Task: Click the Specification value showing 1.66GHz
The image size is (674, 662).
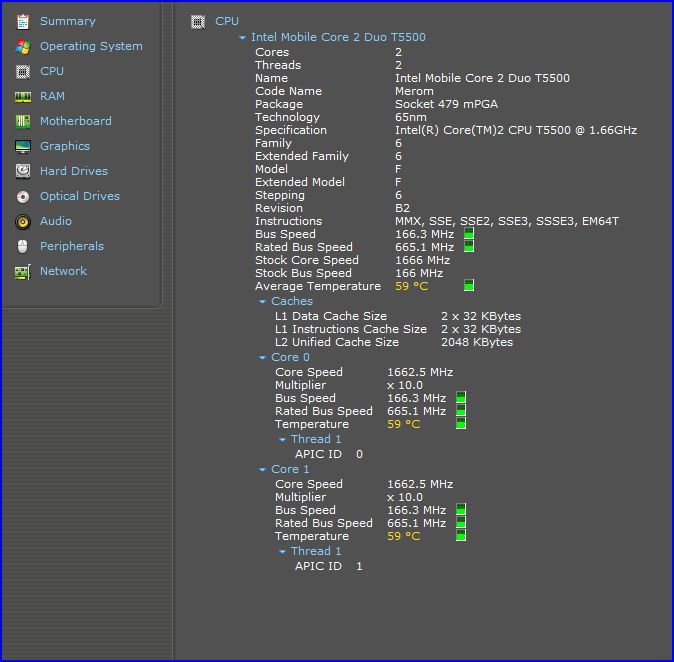Action: point(516,130)
